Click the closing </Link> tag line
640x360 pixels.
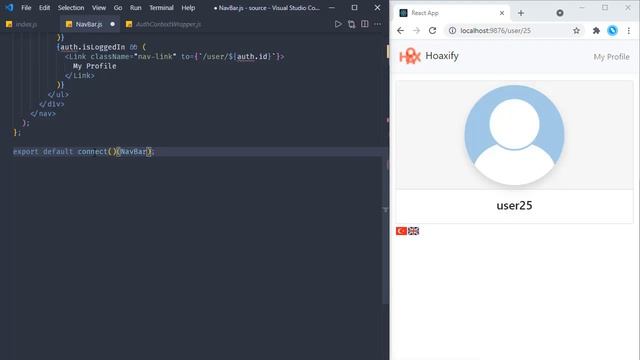[80, 76]
